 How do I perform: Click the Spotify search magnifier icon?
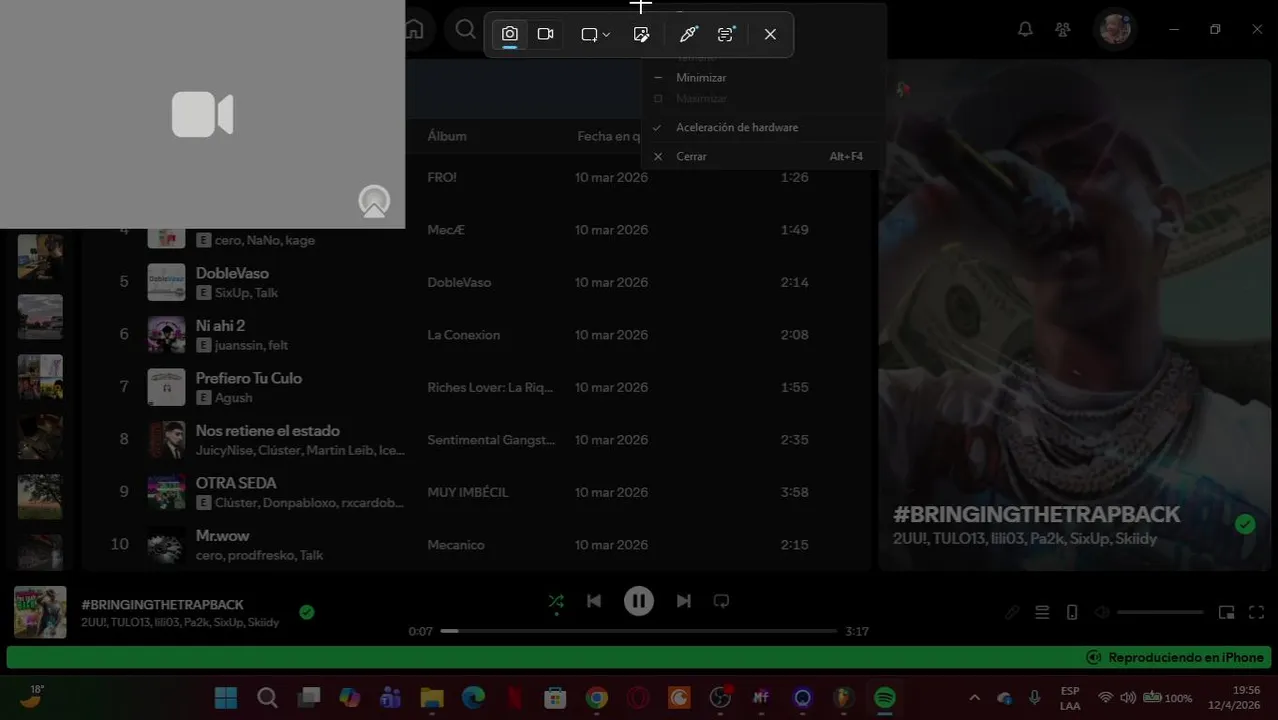click(x=466, y=29)
